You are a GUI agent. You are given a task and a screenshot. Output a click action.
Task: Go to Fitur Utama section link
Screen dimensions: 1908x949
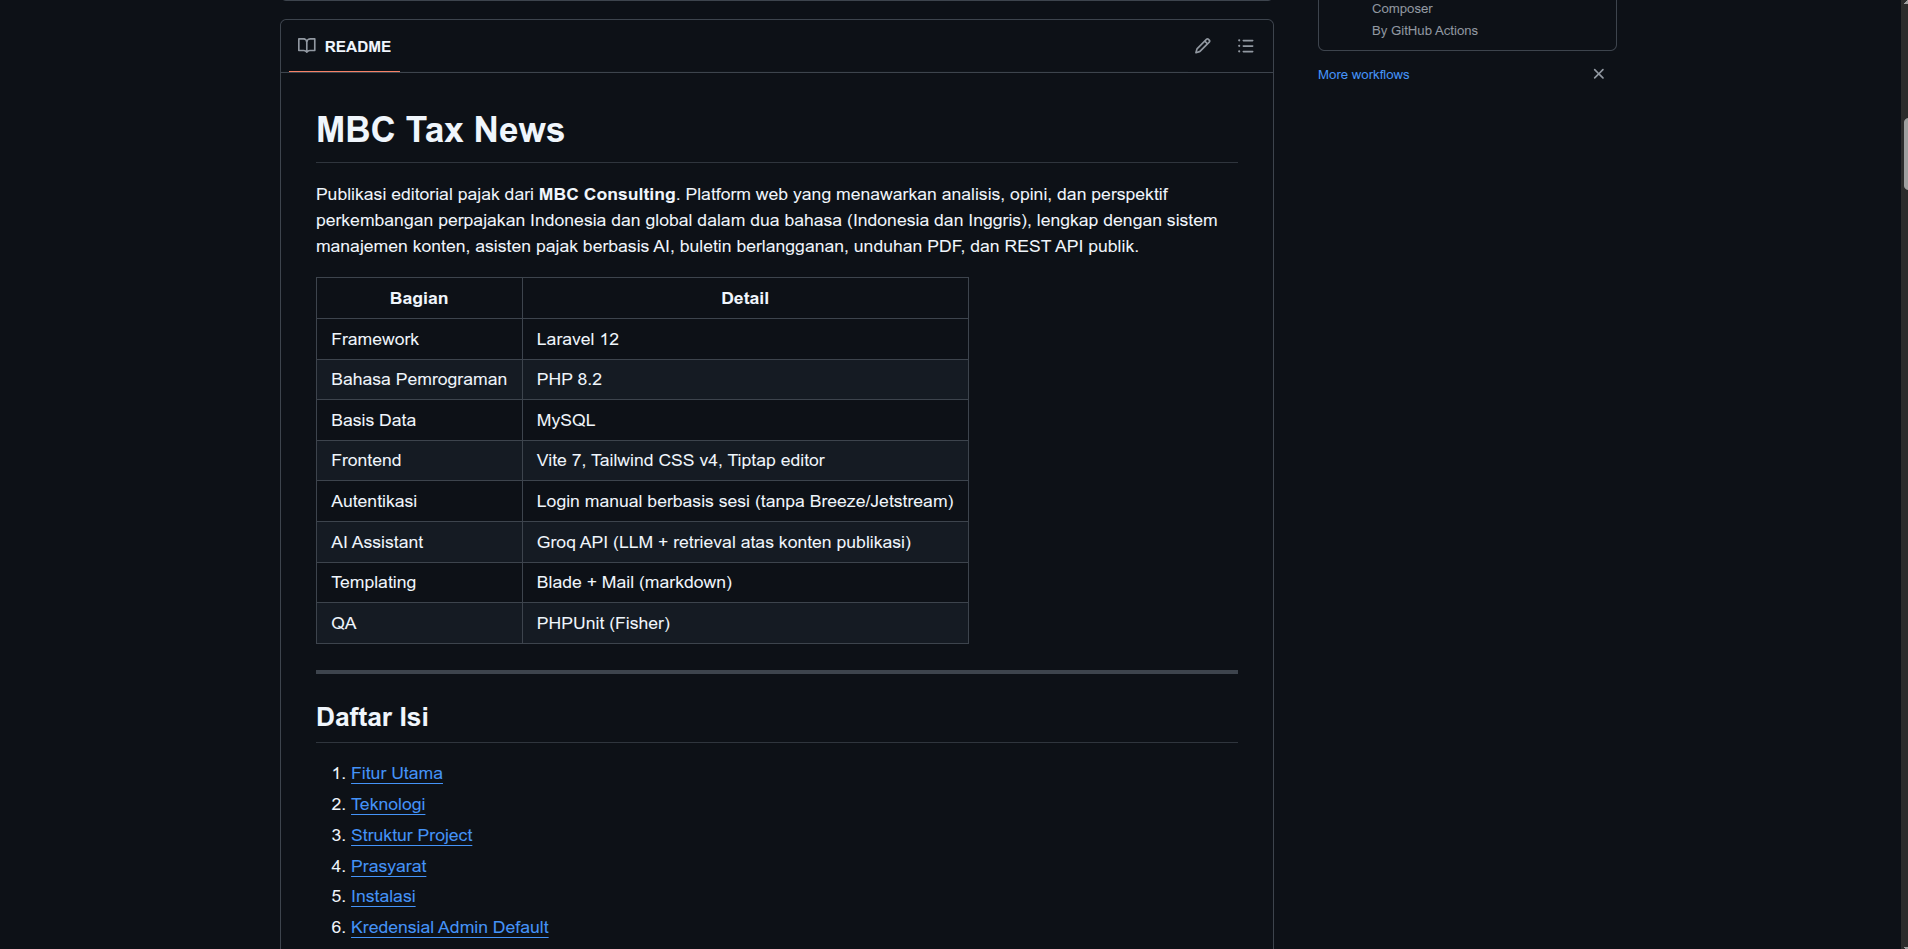tap(396, 773)
